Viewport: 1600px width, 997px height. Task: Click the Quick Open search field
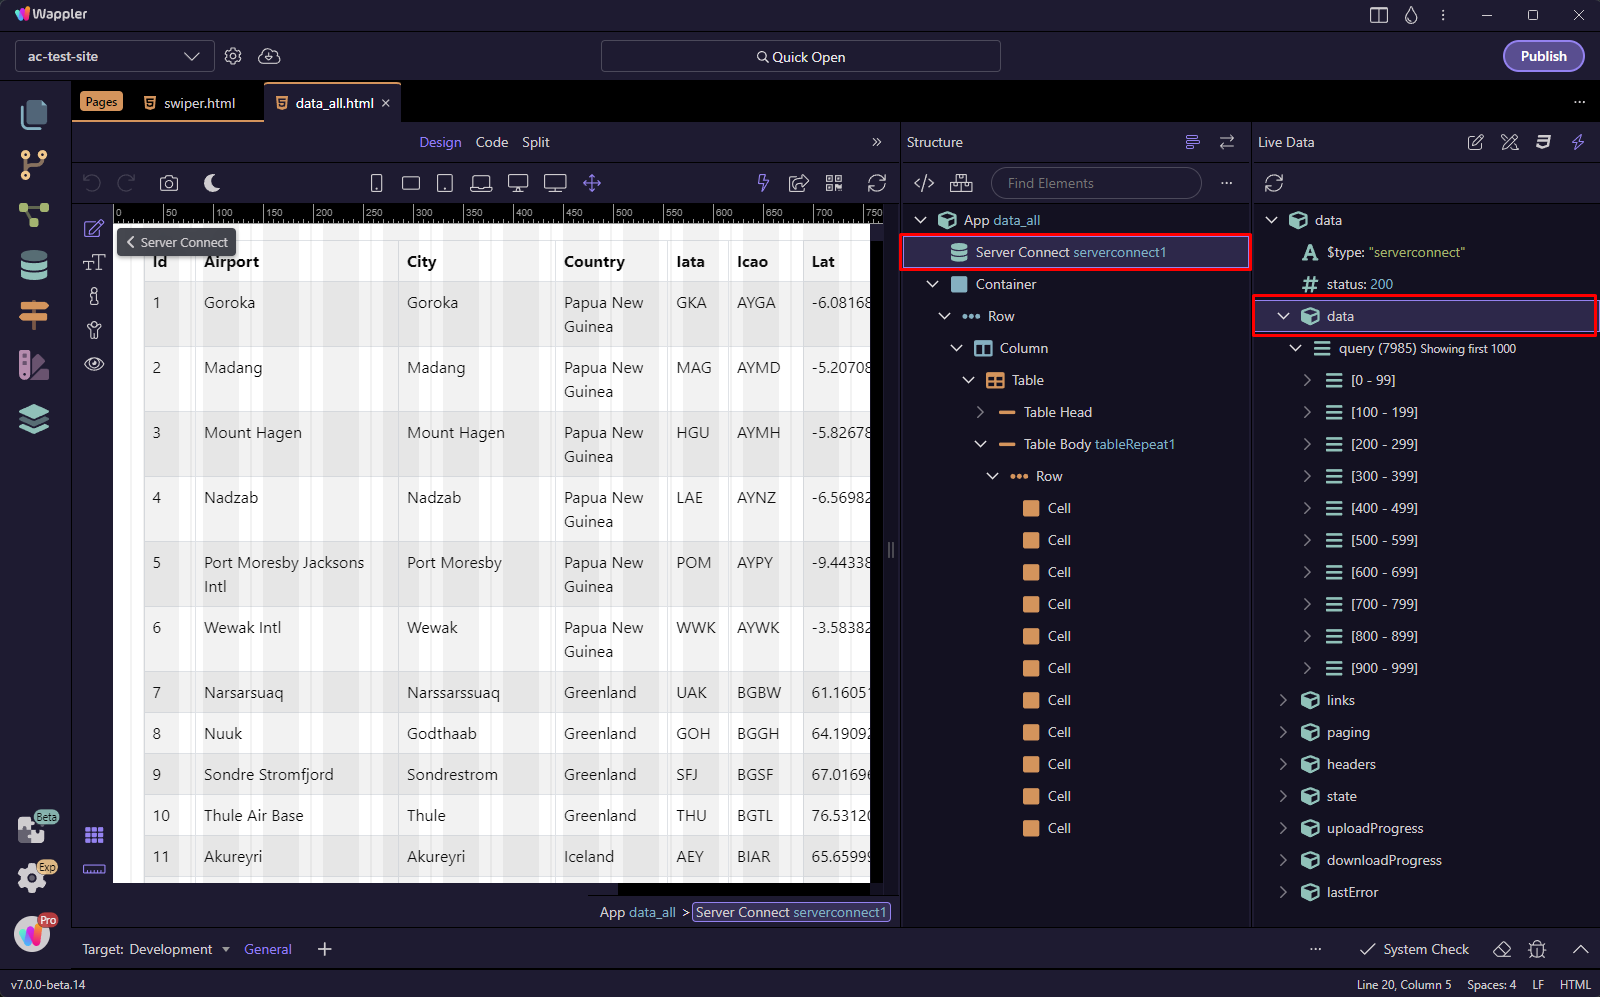tap(800, 56)
